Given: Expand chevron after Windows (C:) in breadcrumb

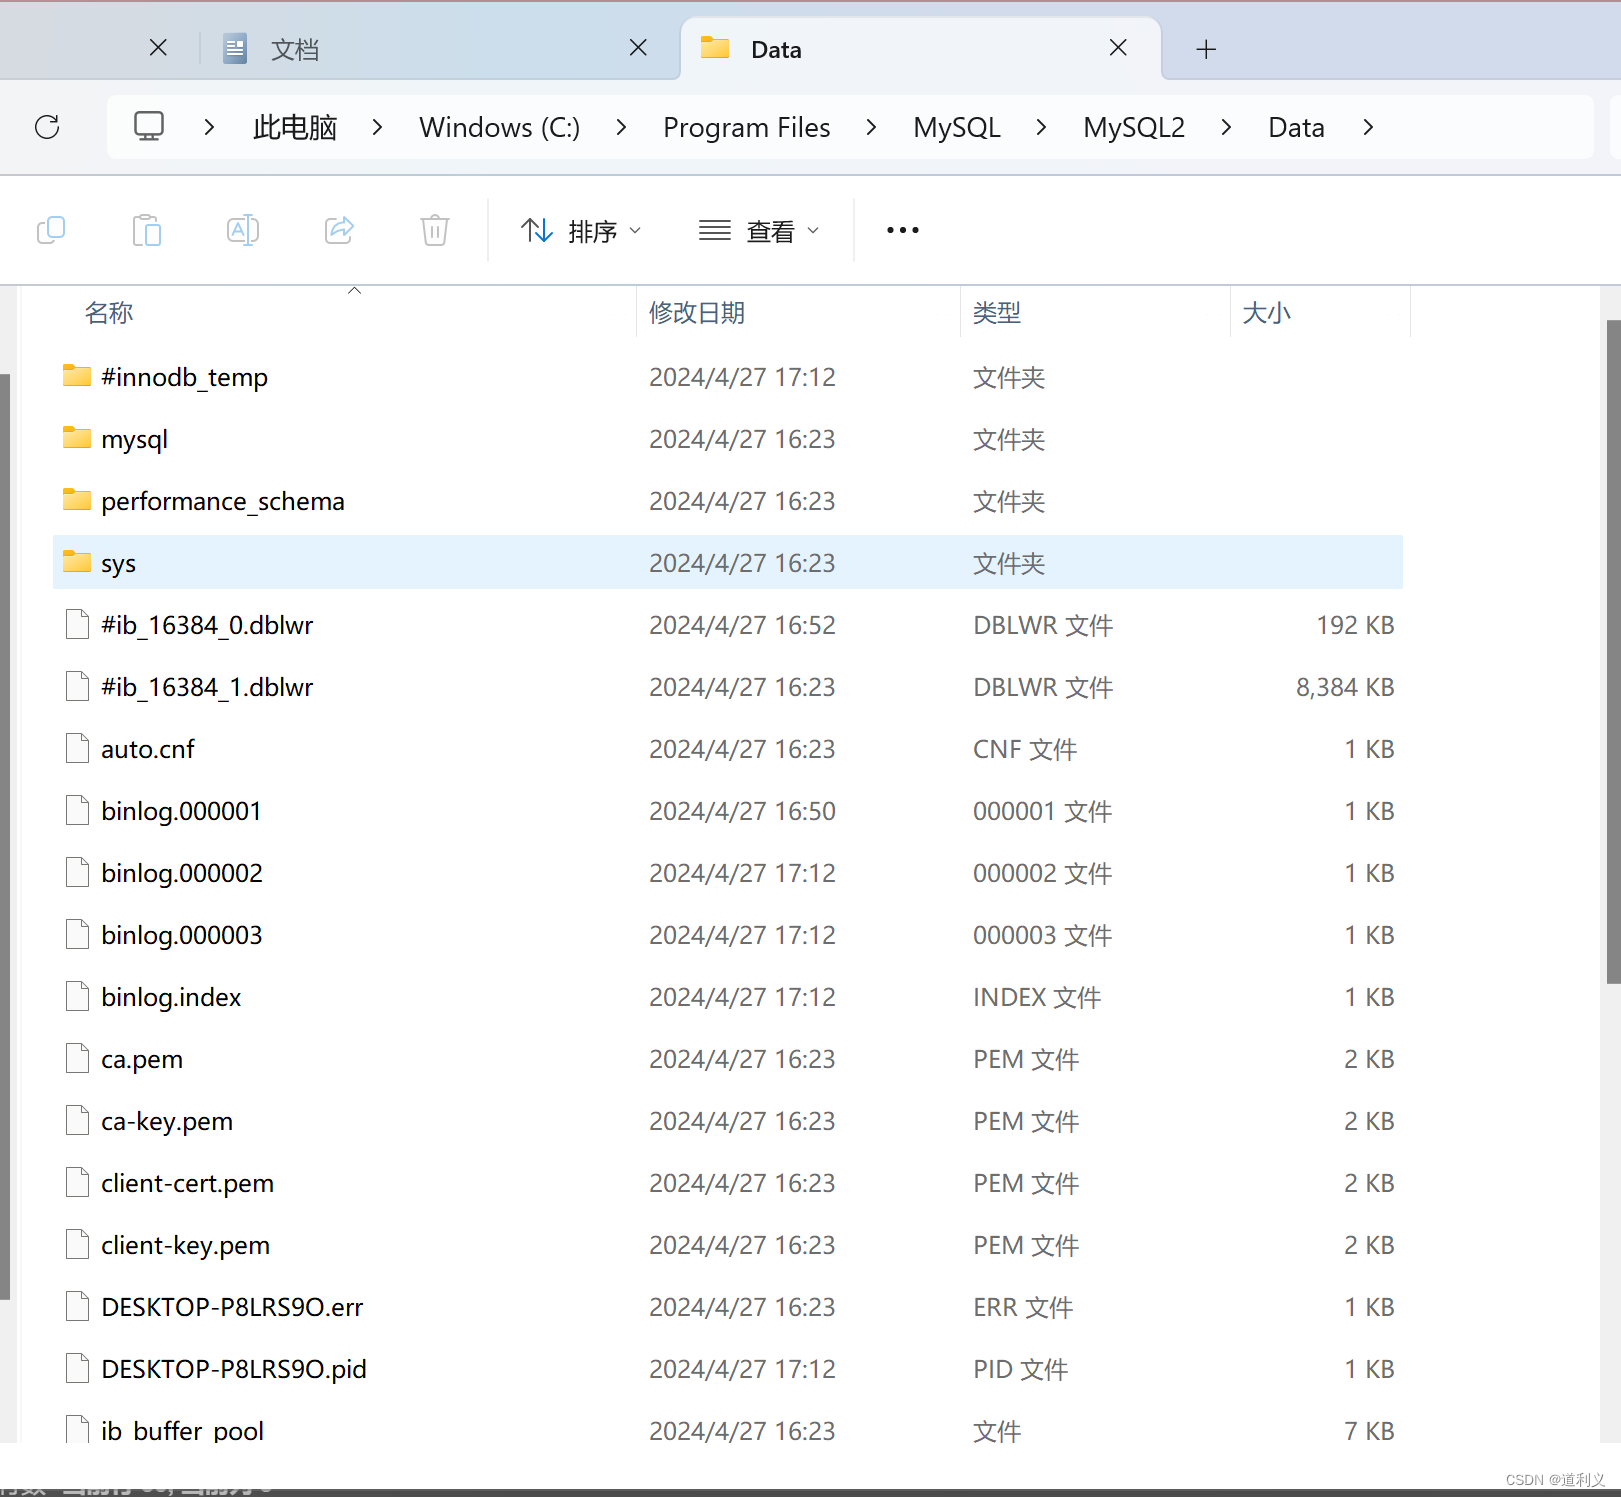Looking at the screenshot, I should click(621, 127).
